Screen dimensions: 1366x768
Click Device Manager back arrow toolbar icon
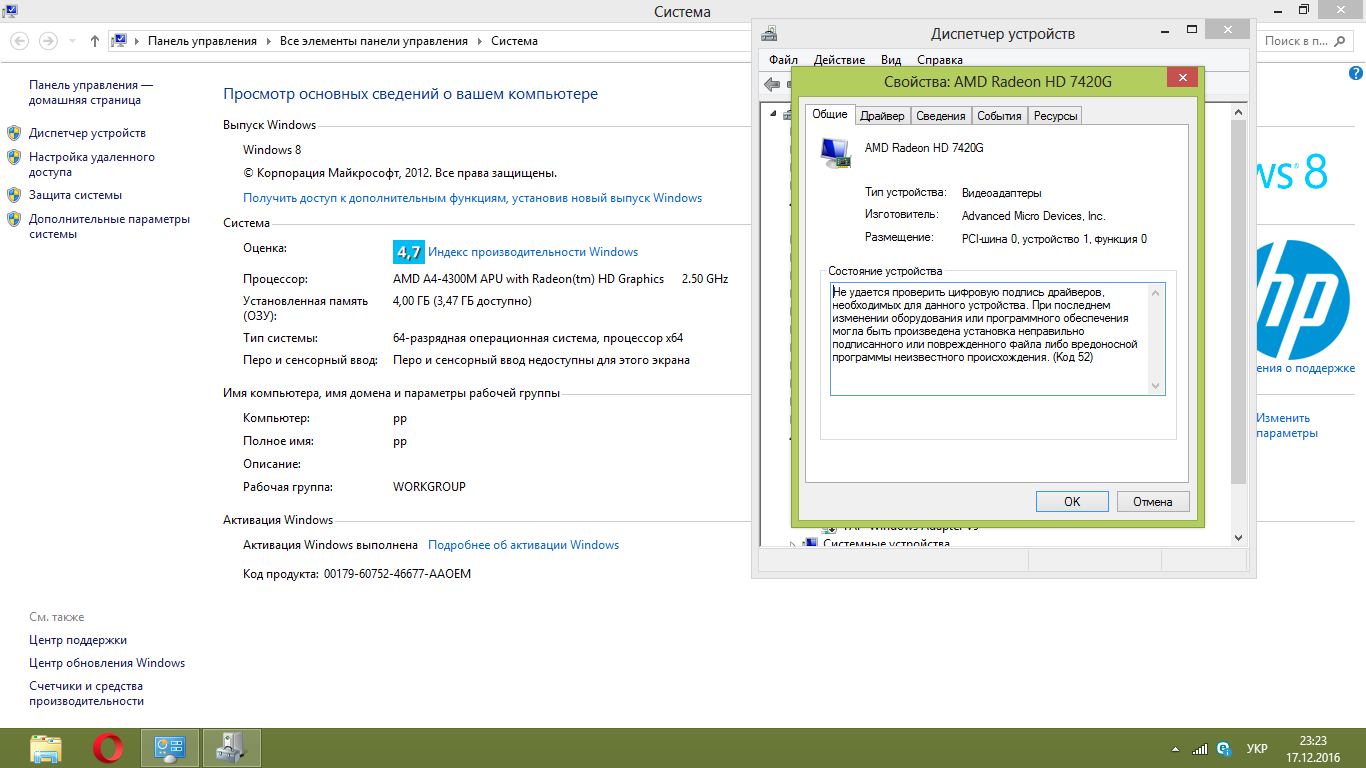click(771, 84)
